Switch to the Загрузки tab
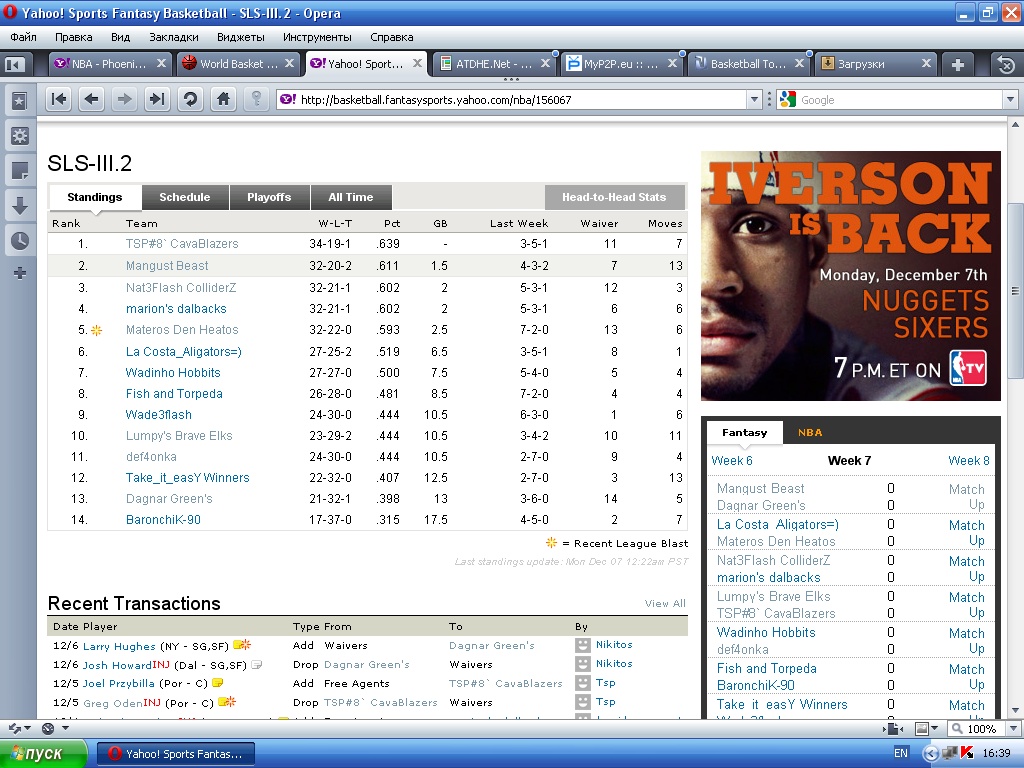 876,64
